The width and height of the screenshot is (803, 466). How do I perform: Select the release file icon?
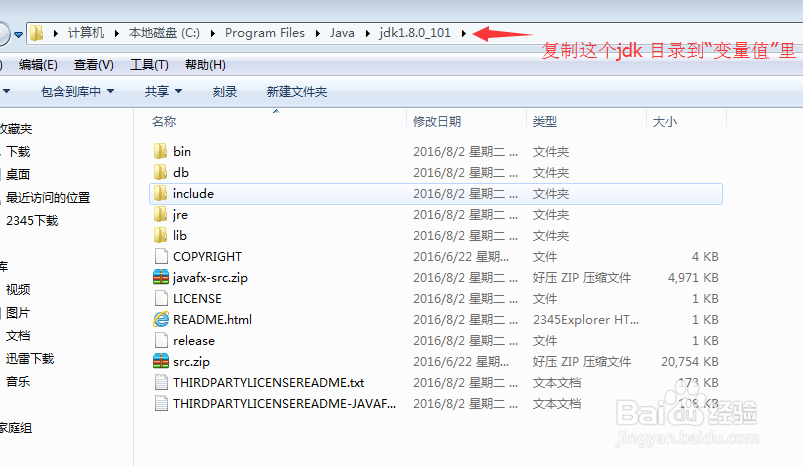click(x=161, y=340)
